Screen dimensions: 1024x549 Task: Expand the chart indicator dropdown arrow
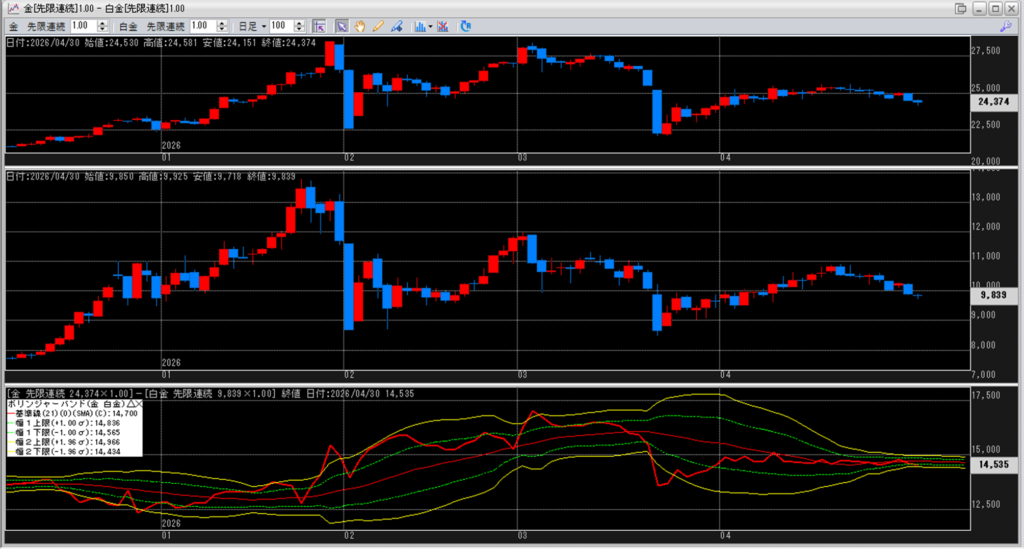(430, 27)
